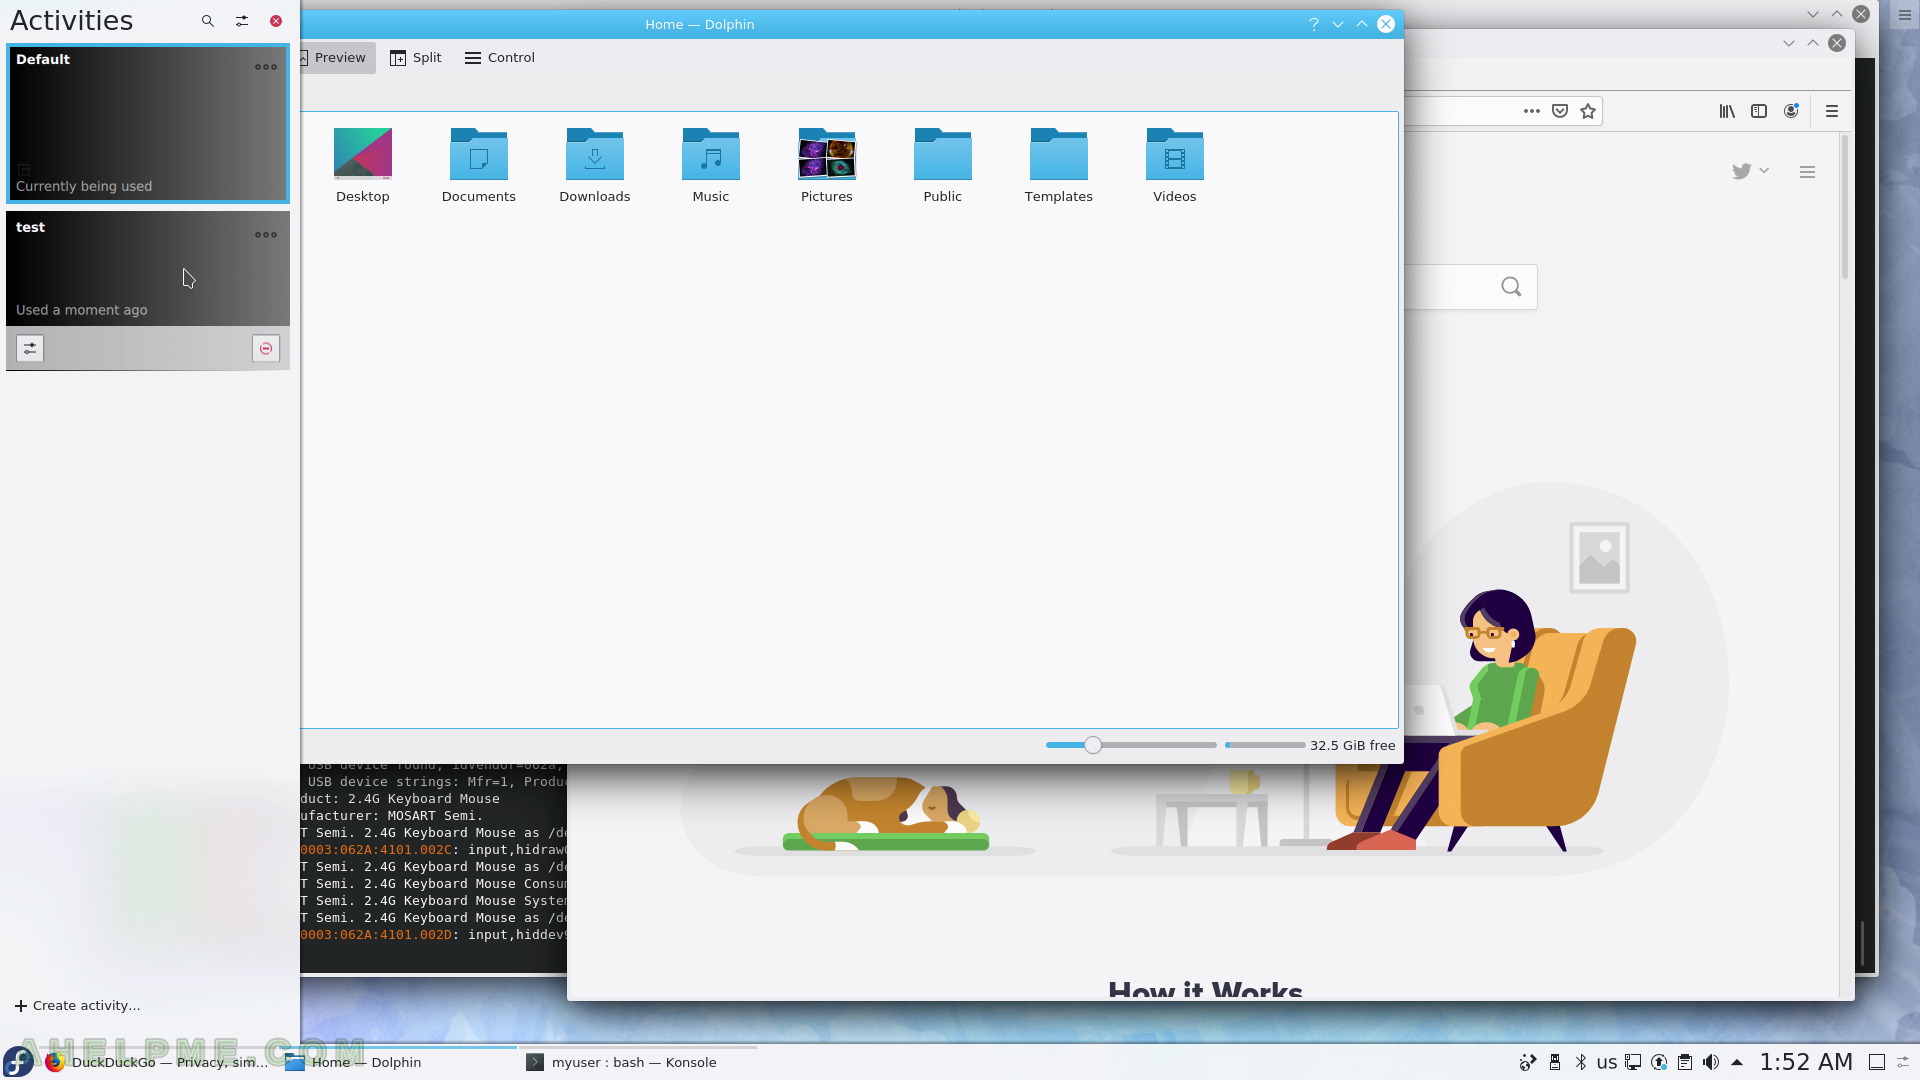Select the Videos folder

click(1175, 166)
